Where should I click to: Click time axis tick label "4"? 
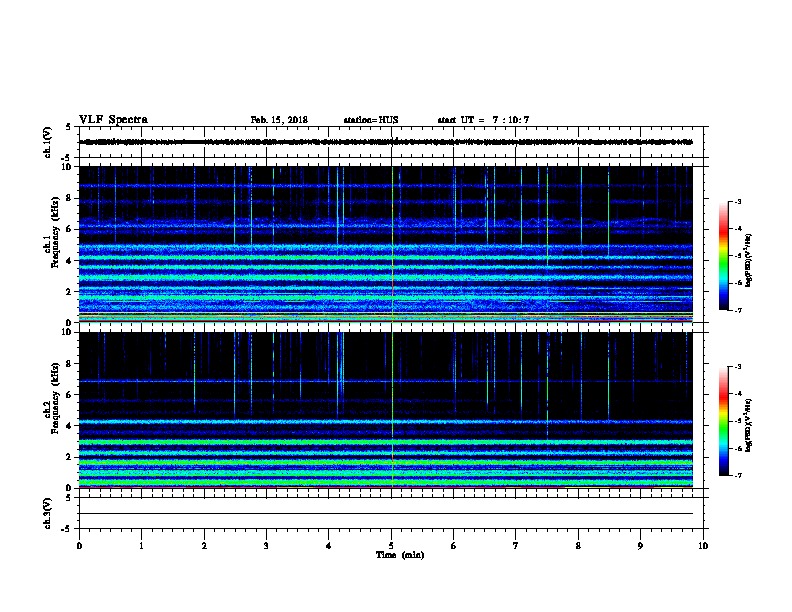click(x=329, y=546)
